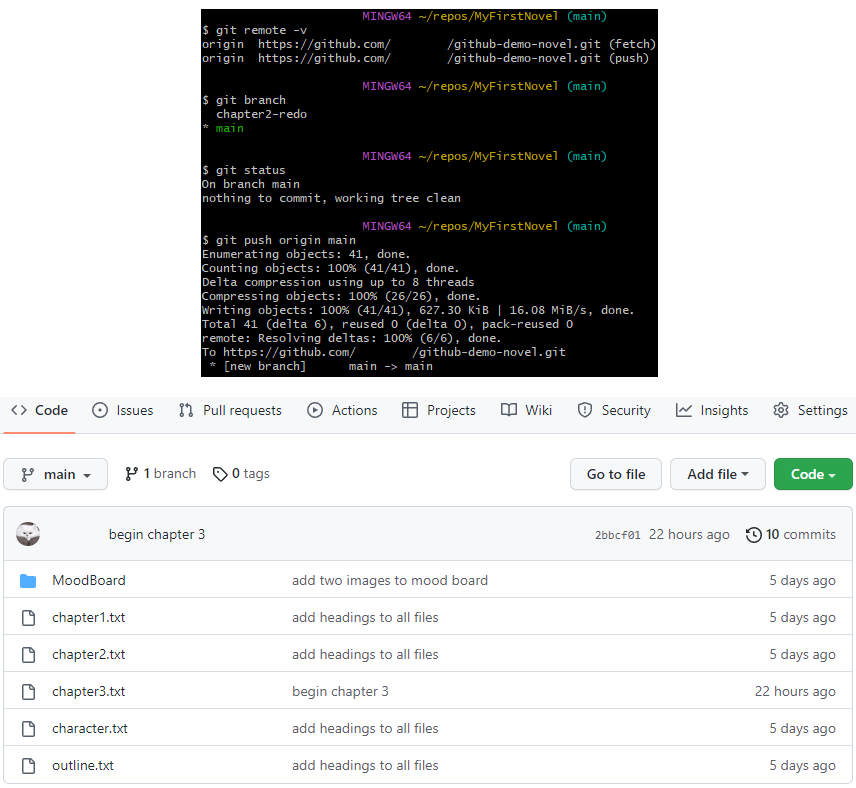The height and width of the screenshot is (788, 856).
Task: Click the file icon beside chapter2.txt
Action: (x=28, y=655)
